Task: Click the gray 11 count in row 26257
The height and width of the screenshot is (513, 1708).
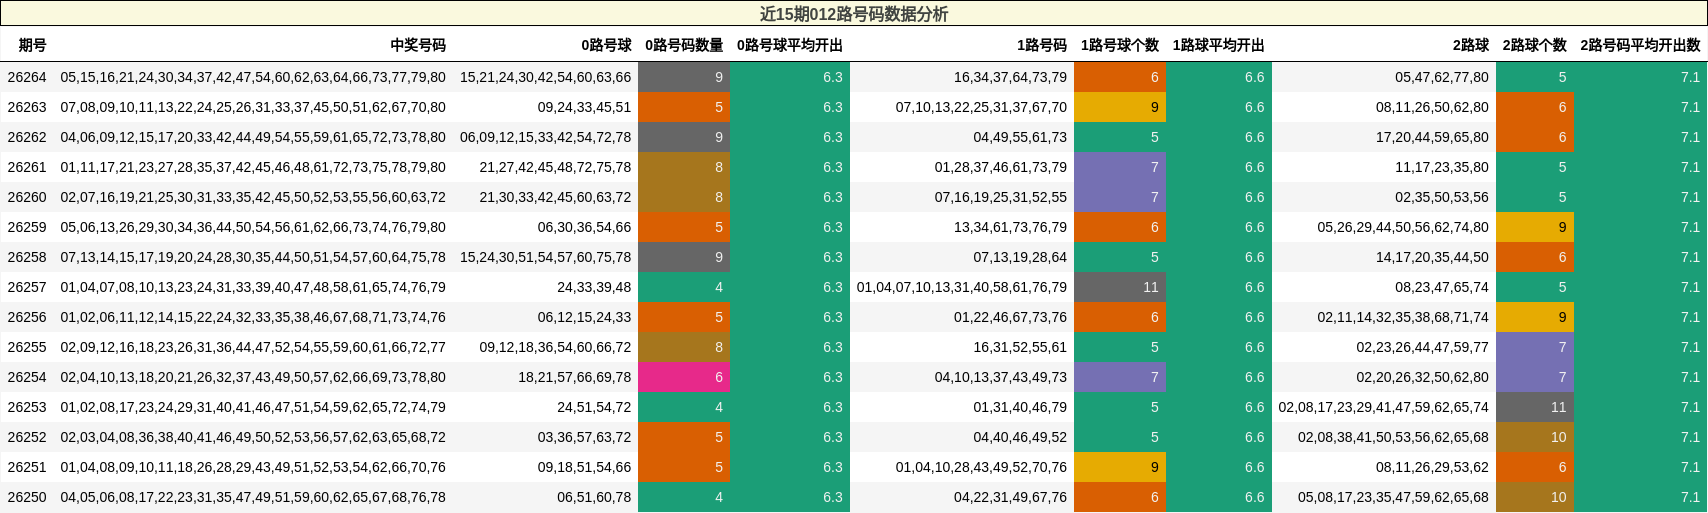Action: coord(1120,287)
